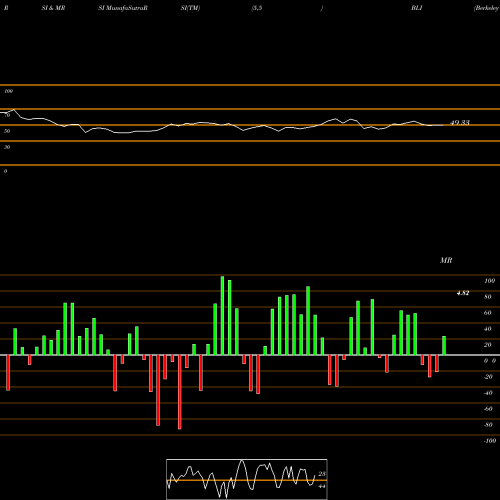Click the -40 label on MR axis

click(x=488, y=393)
